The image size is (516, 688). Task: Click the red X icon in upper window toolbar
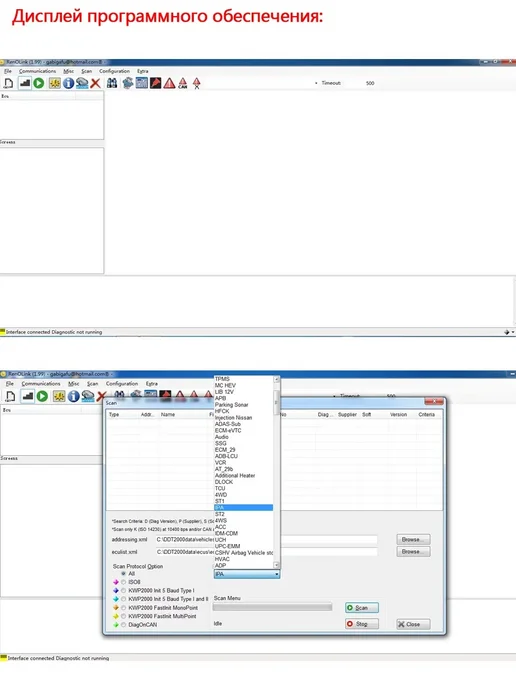coord(95,83)
